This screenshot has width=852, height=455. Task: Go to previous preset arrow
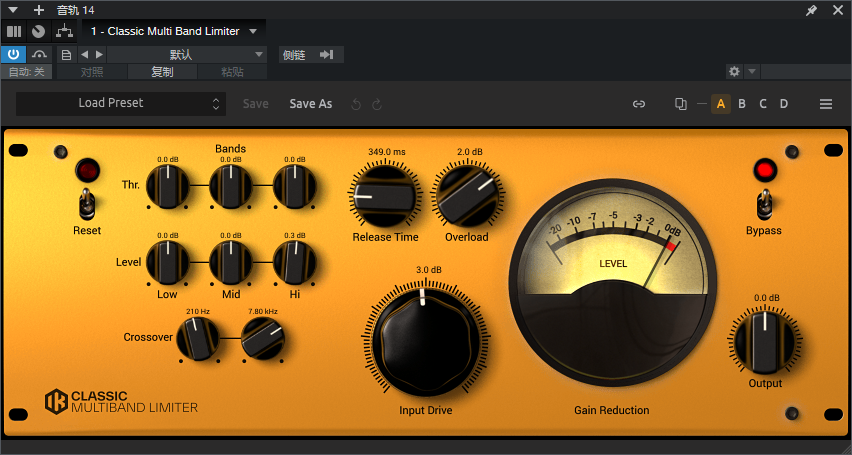point(84,54)
